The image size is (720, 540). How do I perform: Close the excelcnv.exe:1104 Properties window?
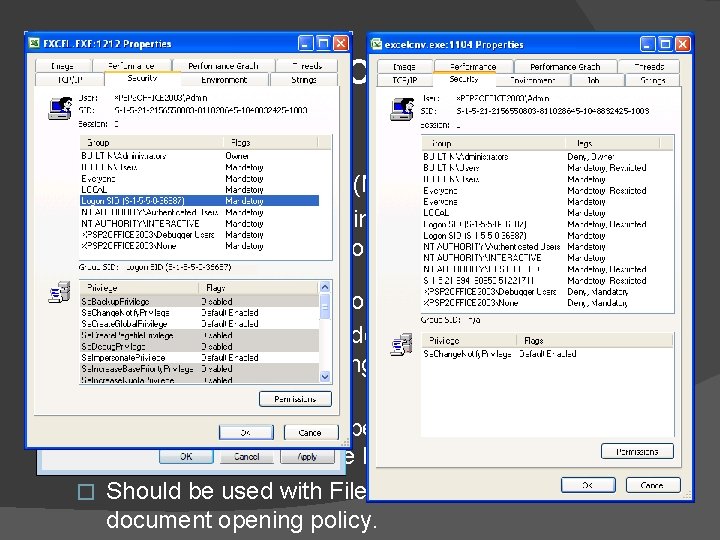tap(682, 44)
